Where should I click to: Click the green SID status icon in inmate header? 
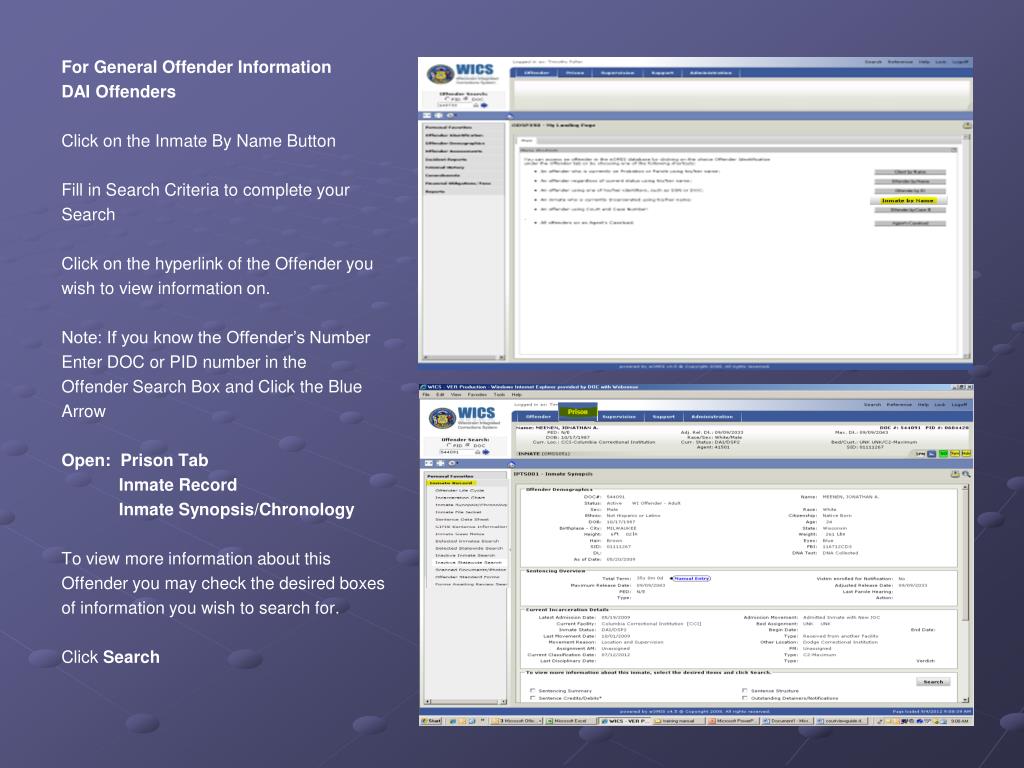pyautogui.click(x=943, y=453)
